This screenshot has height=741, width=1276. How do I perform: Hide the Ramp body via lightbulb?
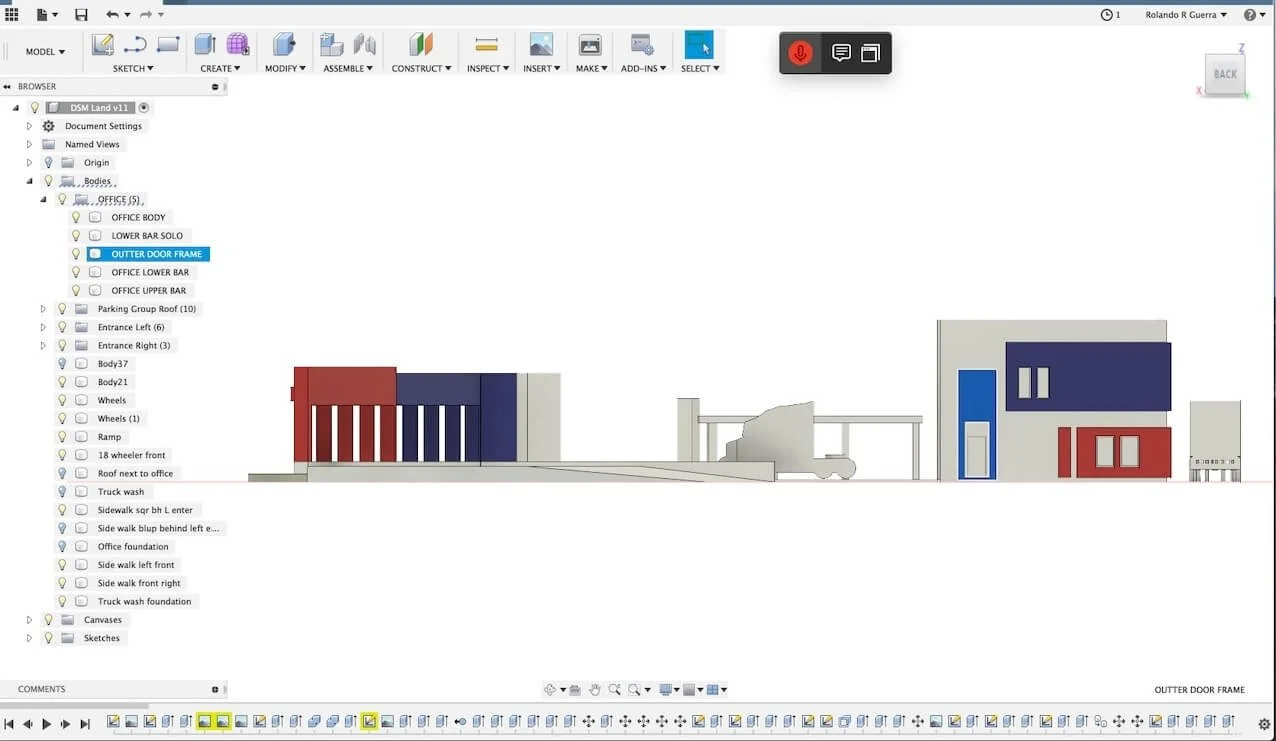(x=62, y=437)
